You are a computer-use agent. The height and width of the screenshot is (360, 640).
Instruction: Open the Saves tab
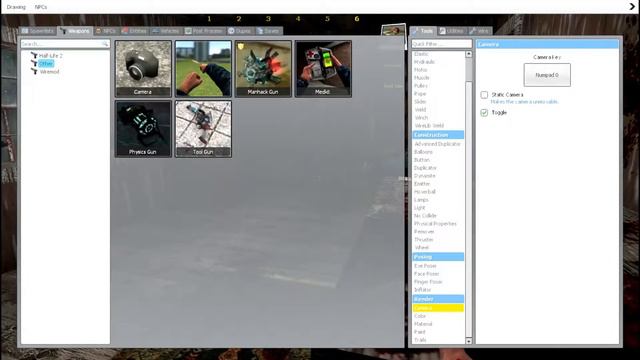pos(268,31)
